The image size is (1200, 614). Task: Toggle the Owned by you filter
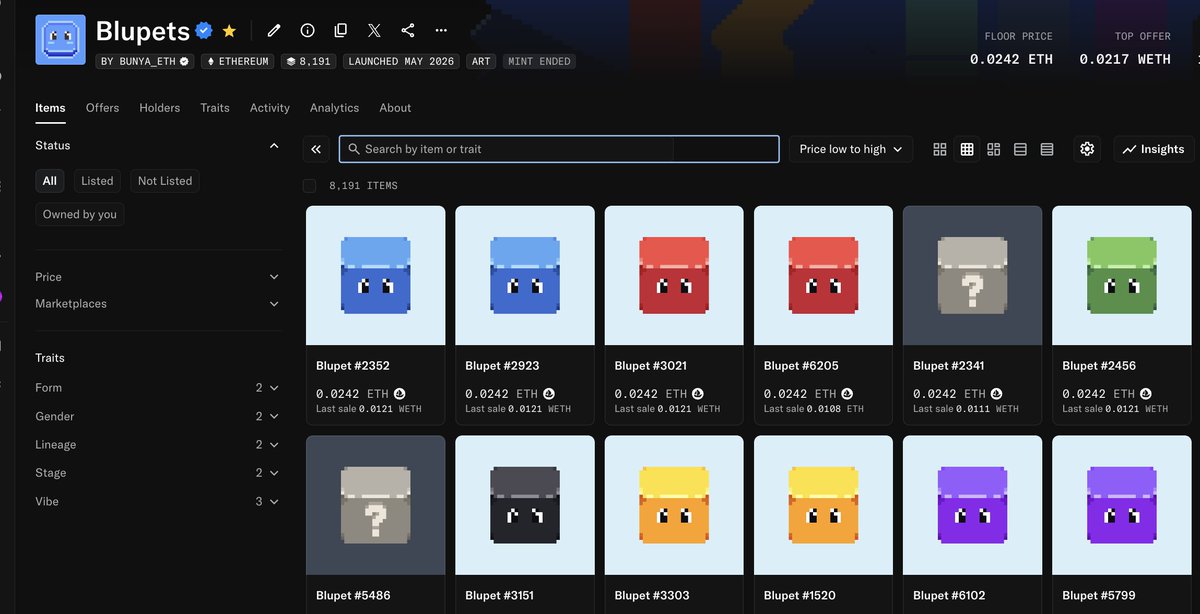tap(80, 214)
